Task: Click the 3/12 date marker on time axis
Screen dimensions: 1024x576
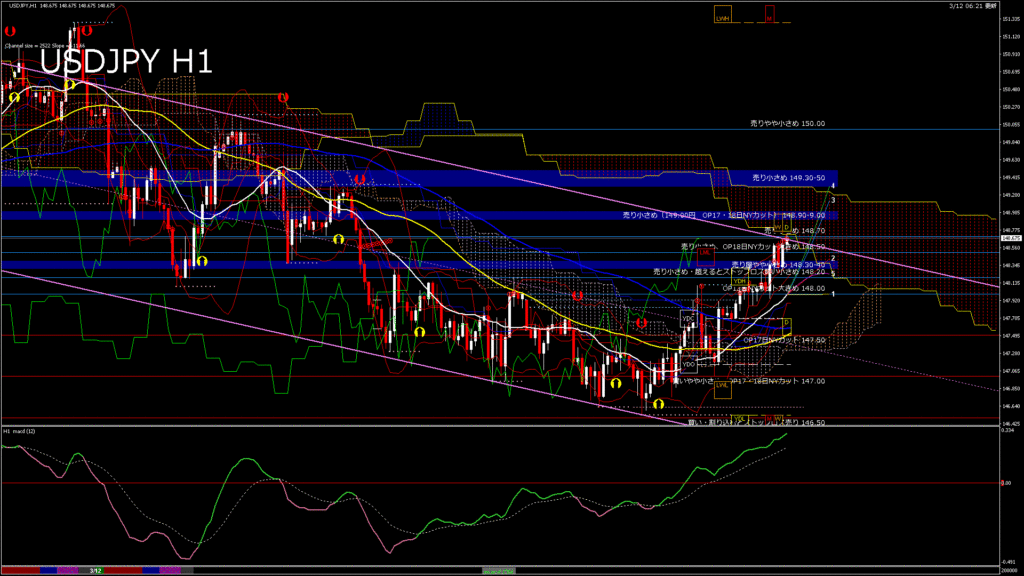Action: point(95,571)
